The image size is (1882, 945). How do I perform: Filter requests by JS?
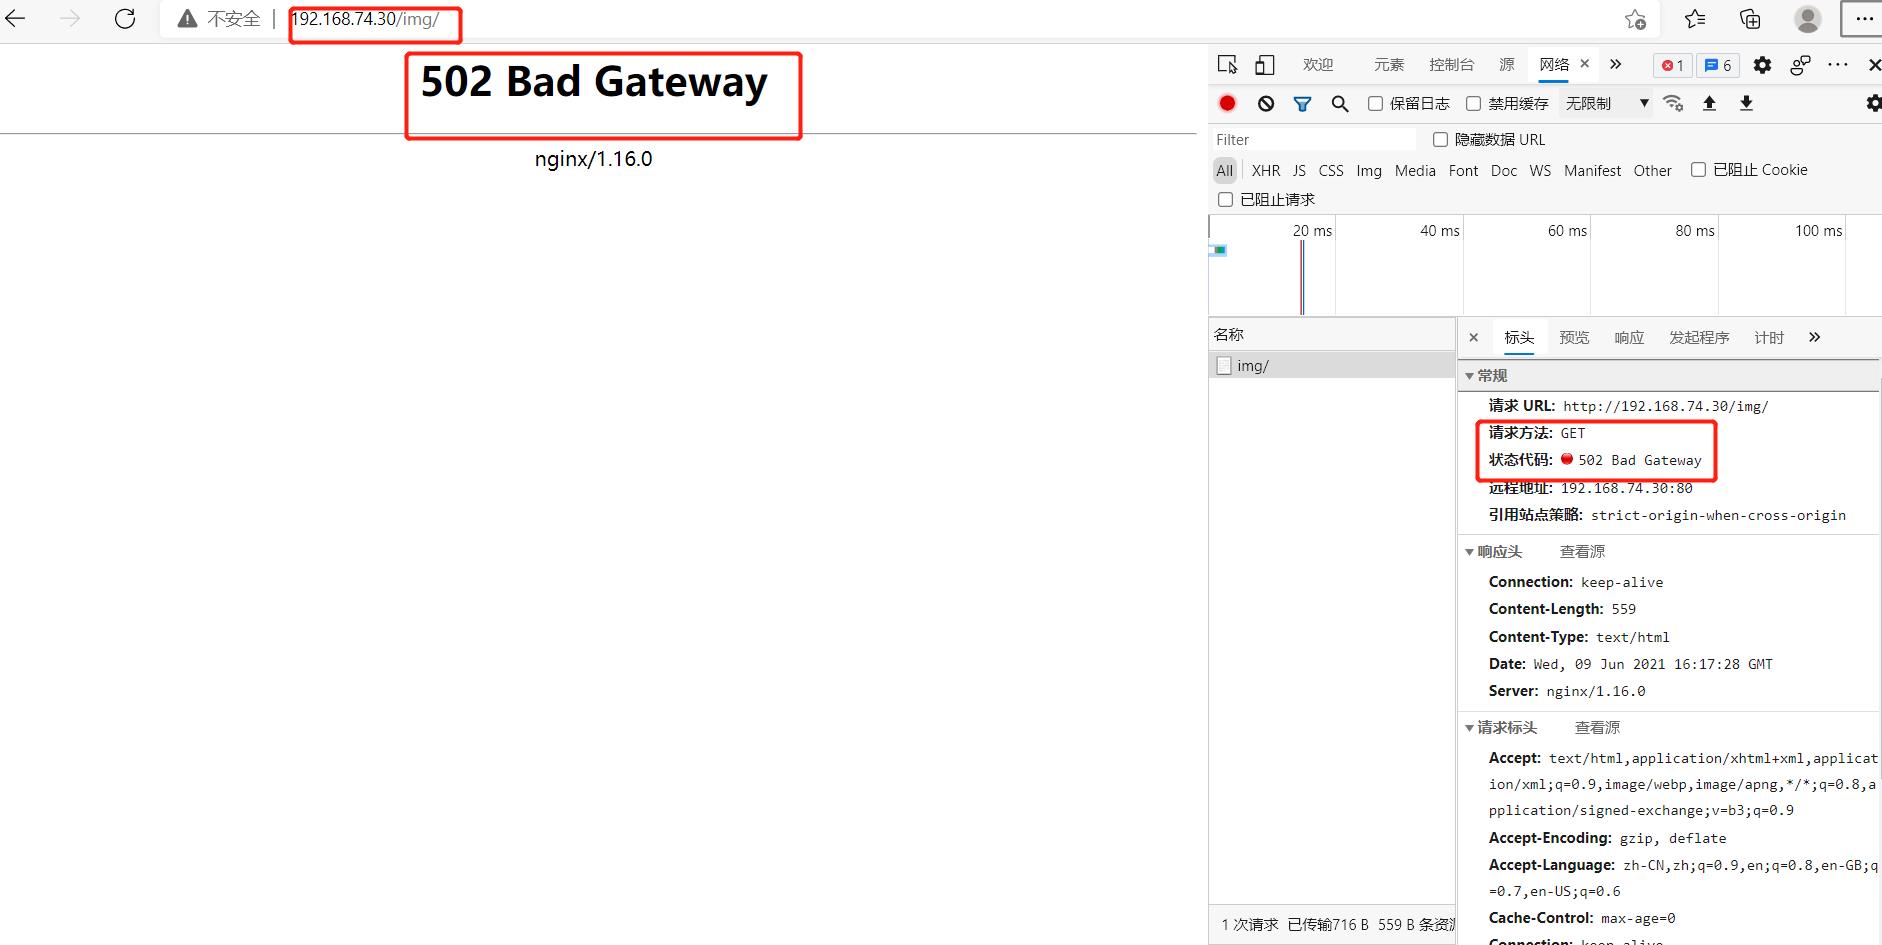tap(1299, 170)
